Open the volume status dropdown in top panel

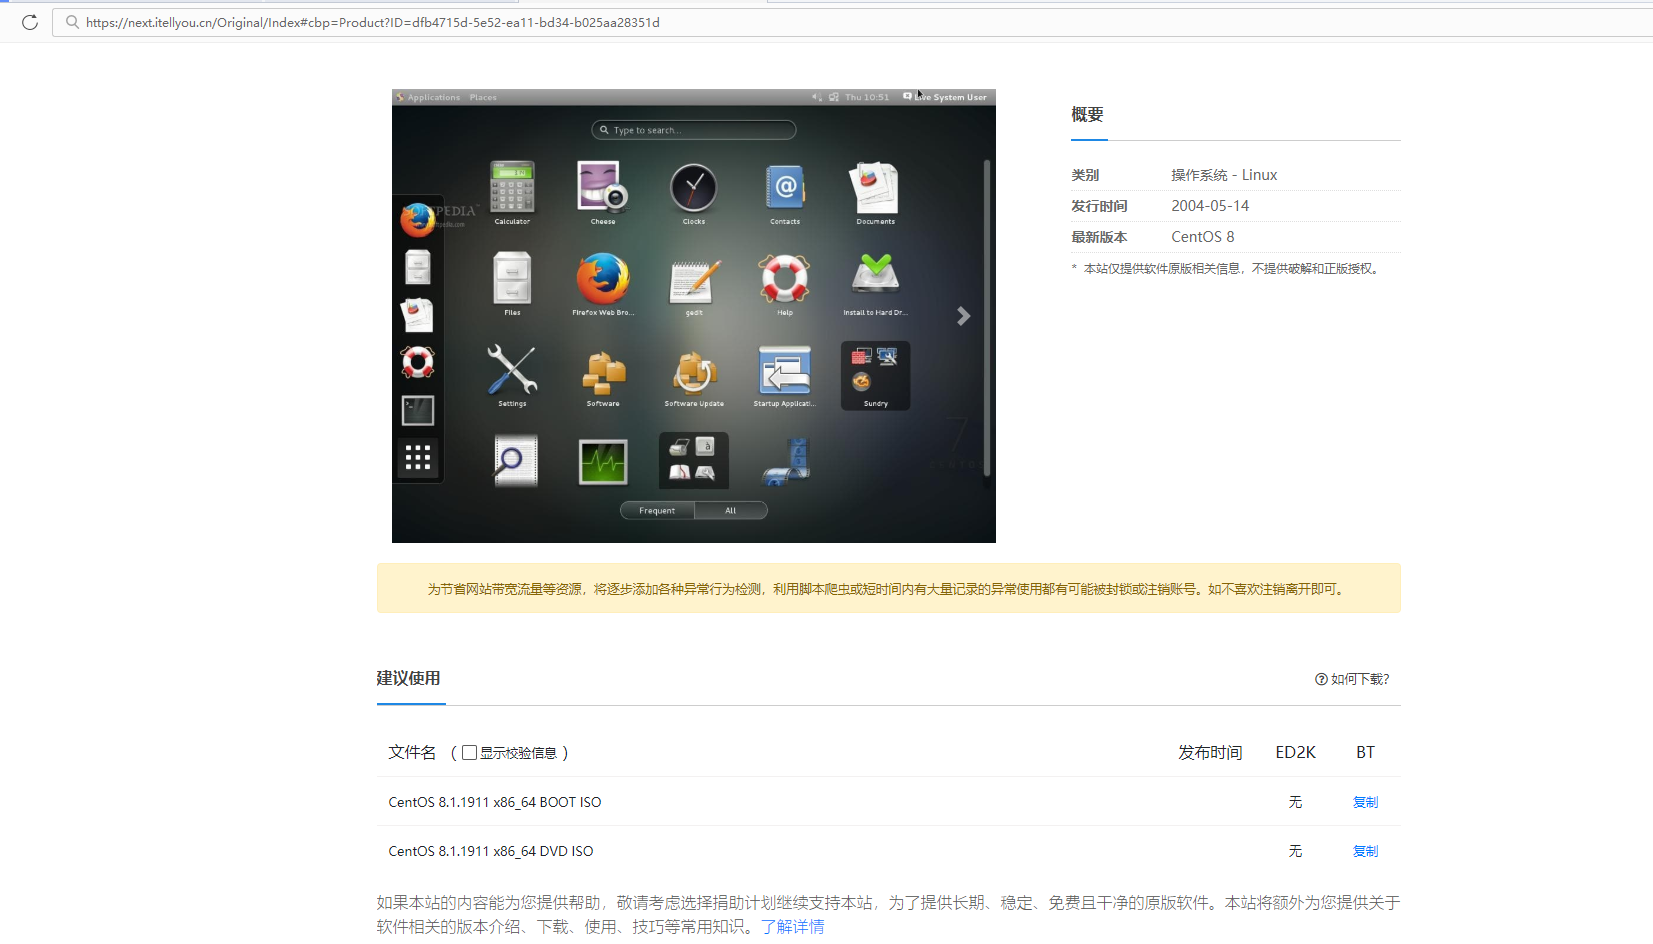815,96
